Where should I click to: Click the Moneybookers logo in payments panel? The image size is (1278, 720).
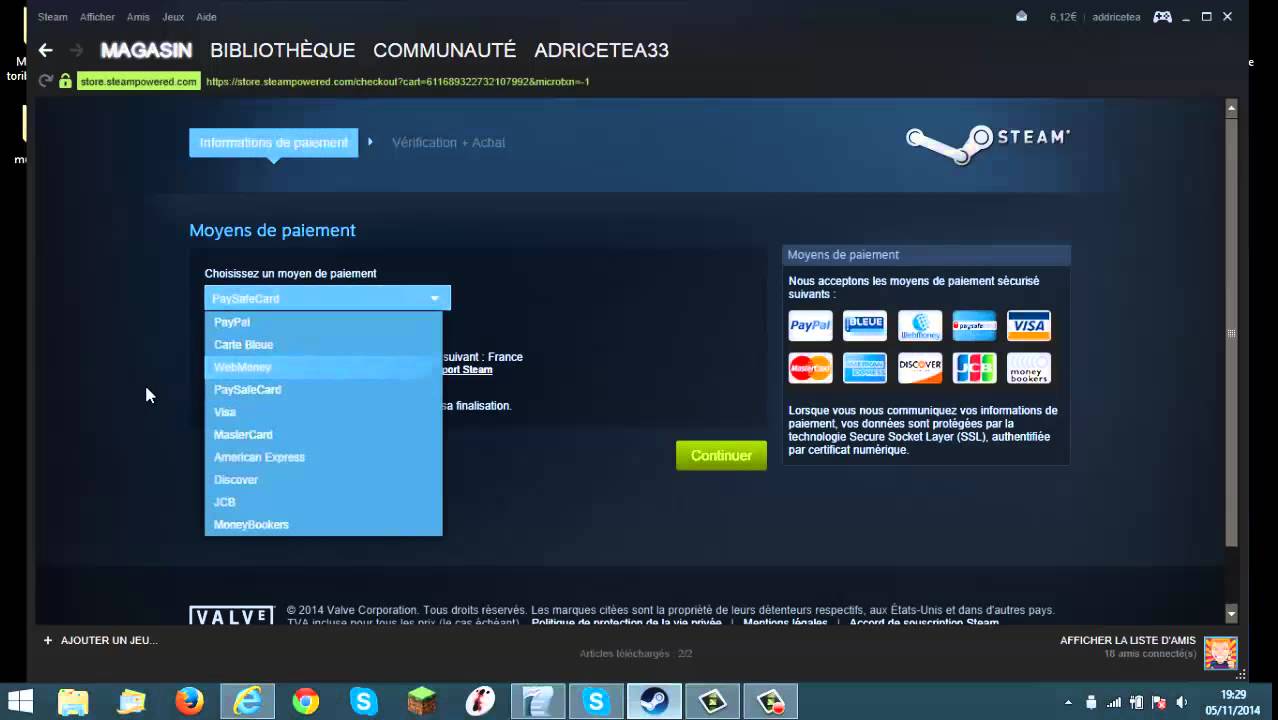point(1029,368)
